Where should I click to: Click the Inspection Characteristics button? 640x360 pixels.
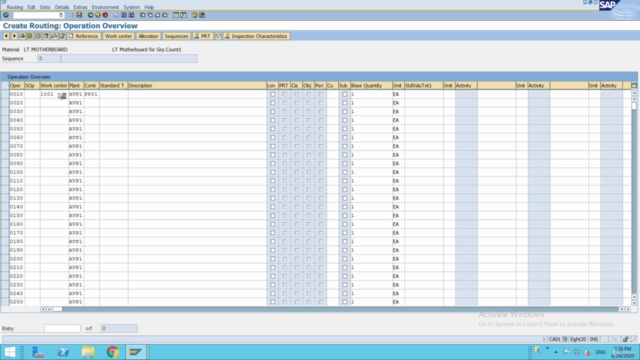256,36
